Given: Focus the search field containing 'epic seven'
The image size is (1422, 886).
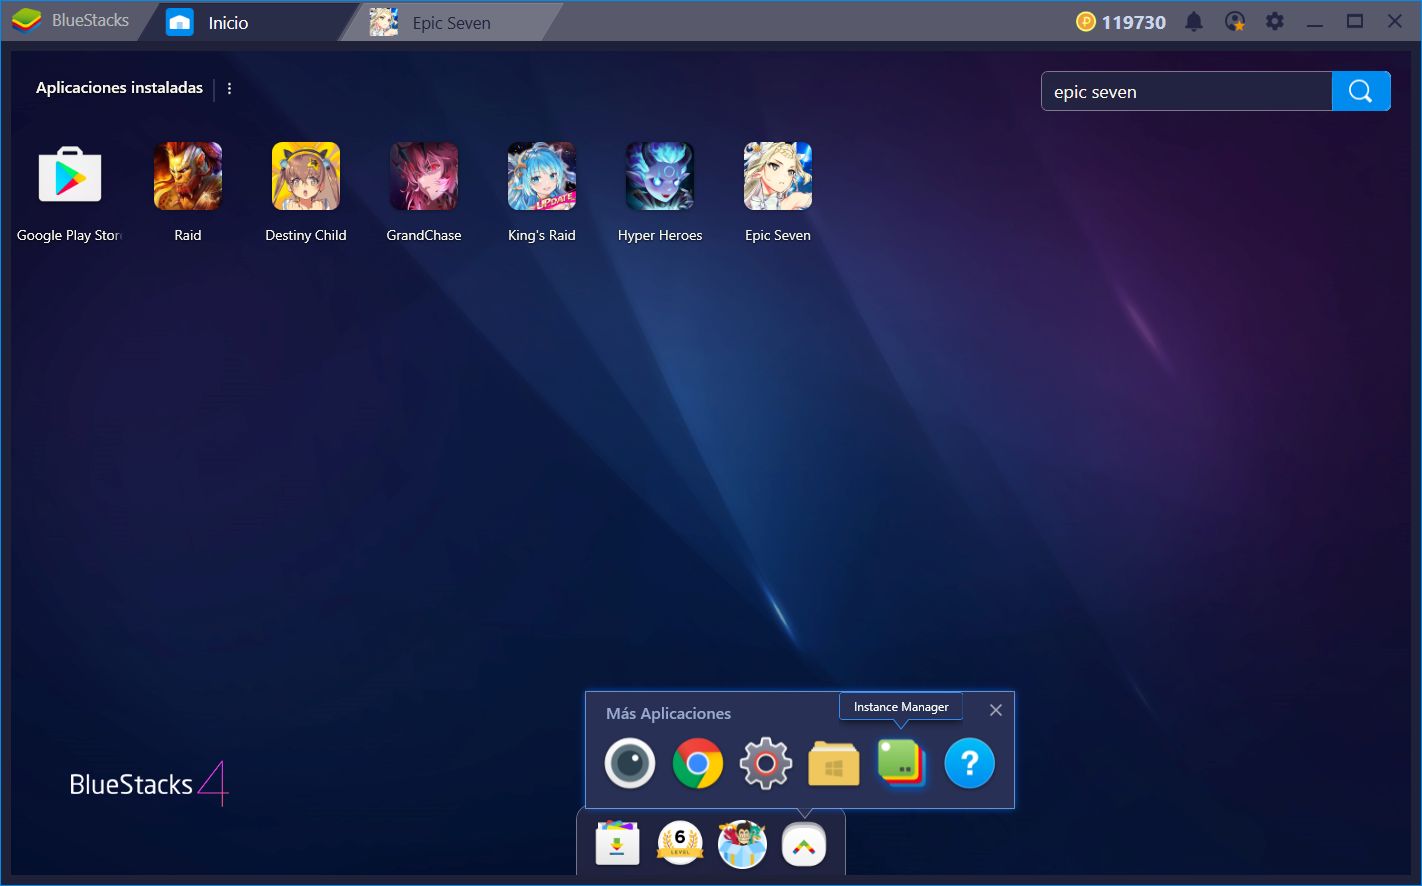Looking at the screenshot, I should click(1187, 91).
